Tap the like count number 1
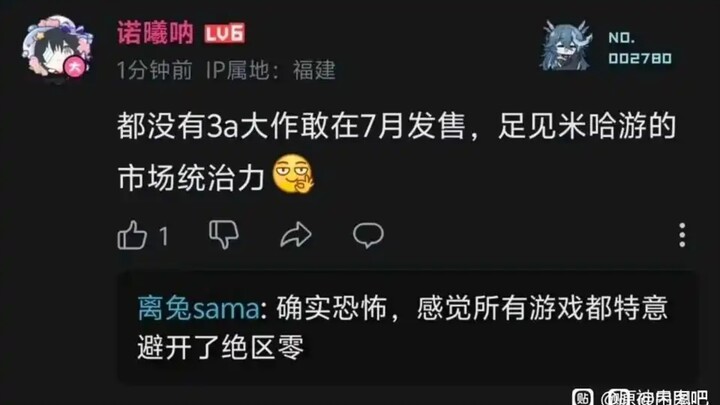Screen dimensions: 720x405 pyautogui.click(x=164, y=236)
